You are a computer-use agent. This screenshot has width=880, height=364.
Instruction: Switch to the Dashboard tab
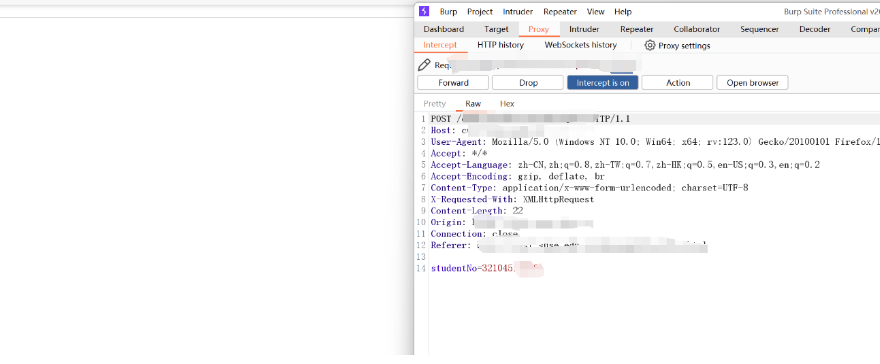pos(443,29)
